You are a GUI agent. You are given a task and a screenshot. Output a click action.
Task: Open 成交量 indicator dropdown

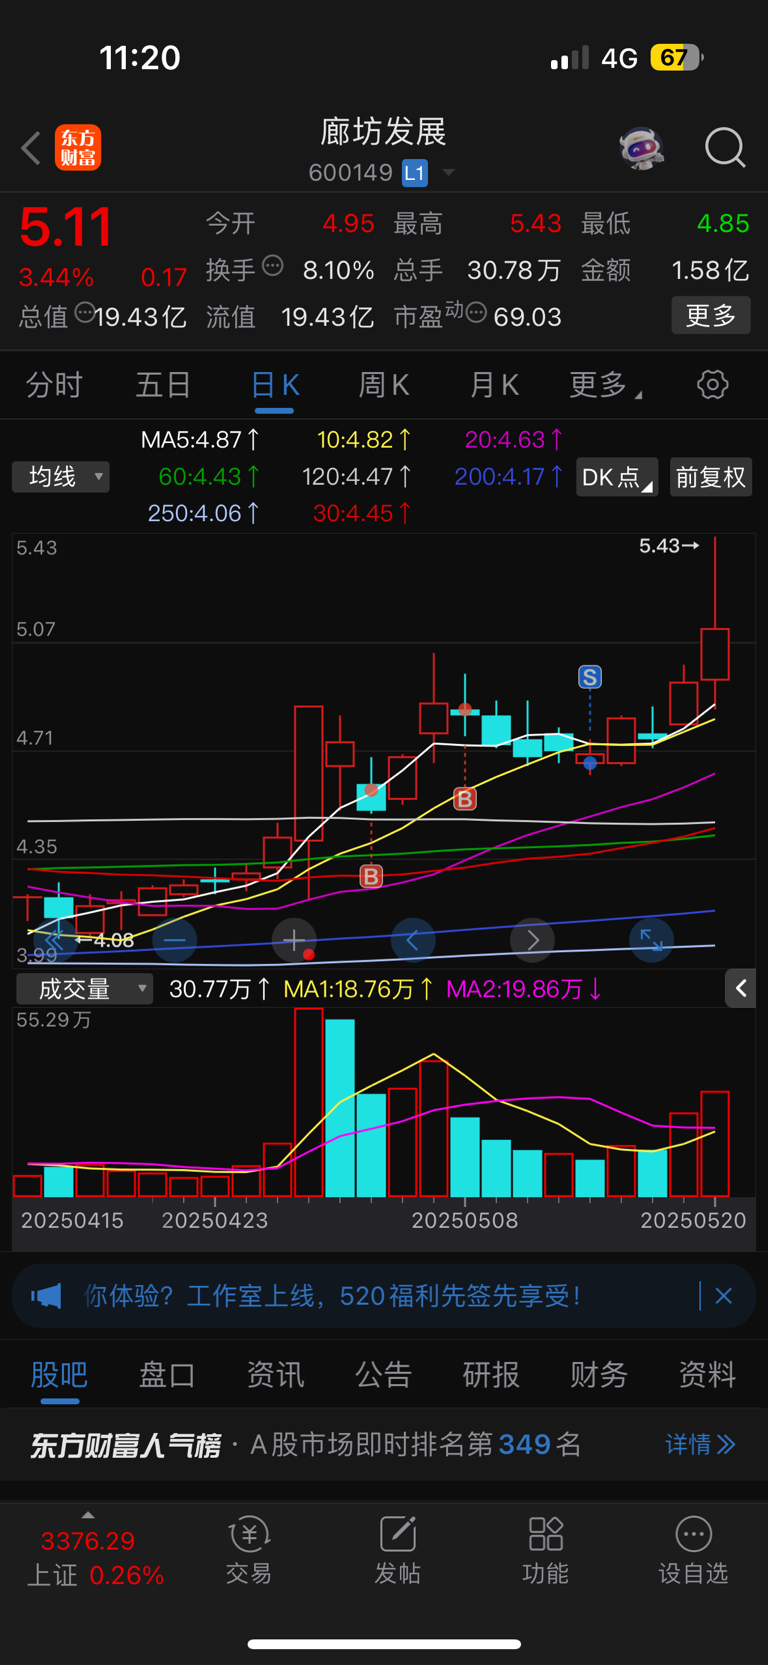85,989
